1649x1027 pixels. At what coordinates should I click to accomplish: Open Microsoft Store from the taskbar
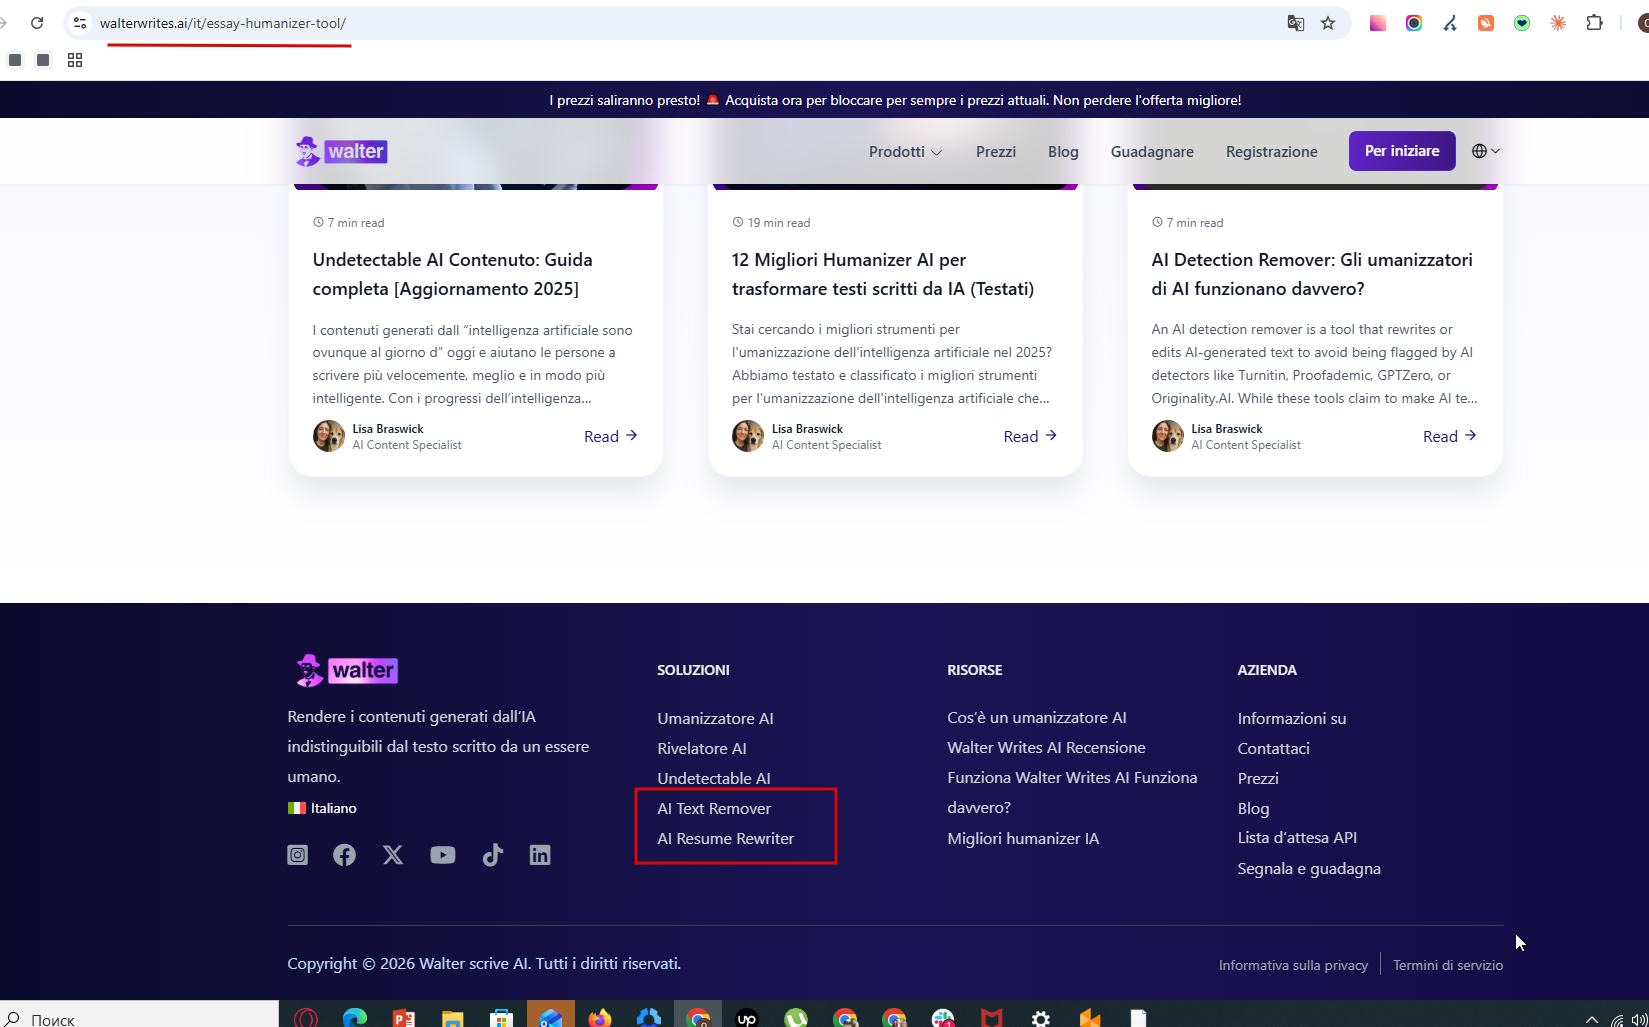[502, 1018]
